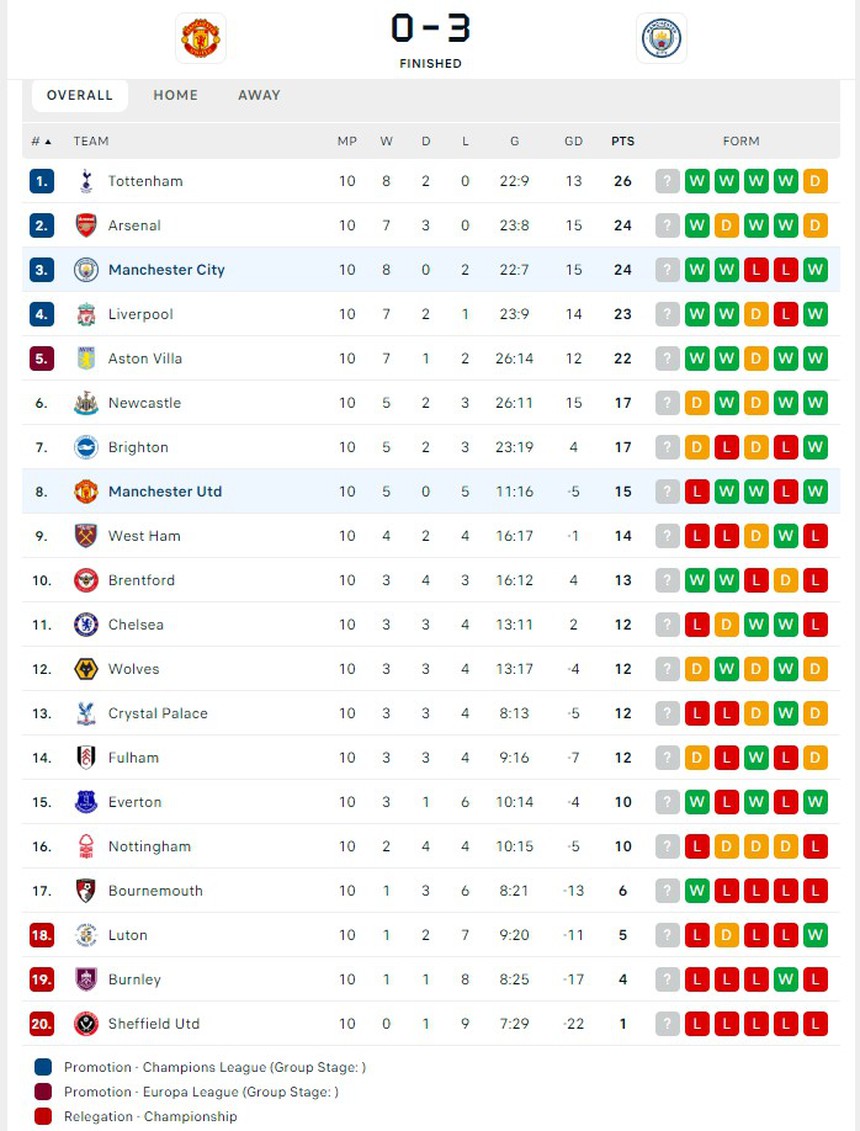Sort the table by the GD column header
The height and width of the screenshot is (1131, 860).
[573, 141]
